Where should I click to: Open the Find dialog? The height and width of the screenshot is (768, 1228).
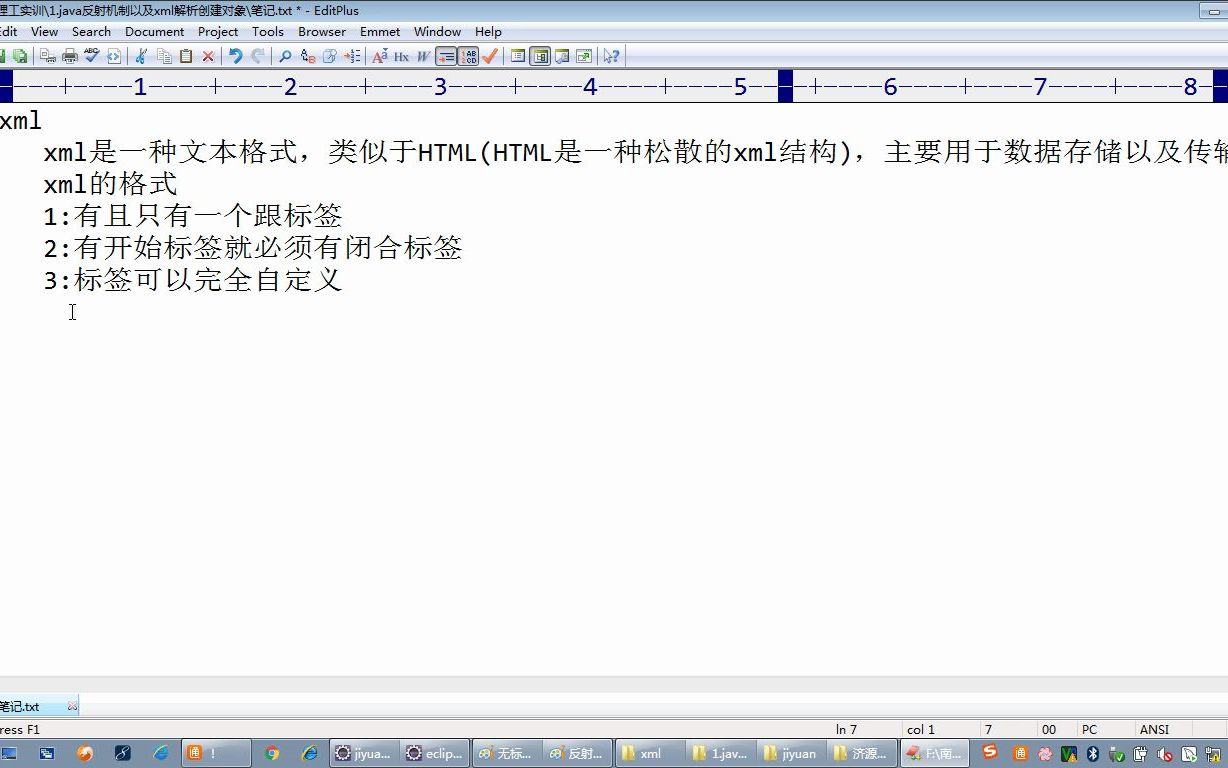coord(283,56)
